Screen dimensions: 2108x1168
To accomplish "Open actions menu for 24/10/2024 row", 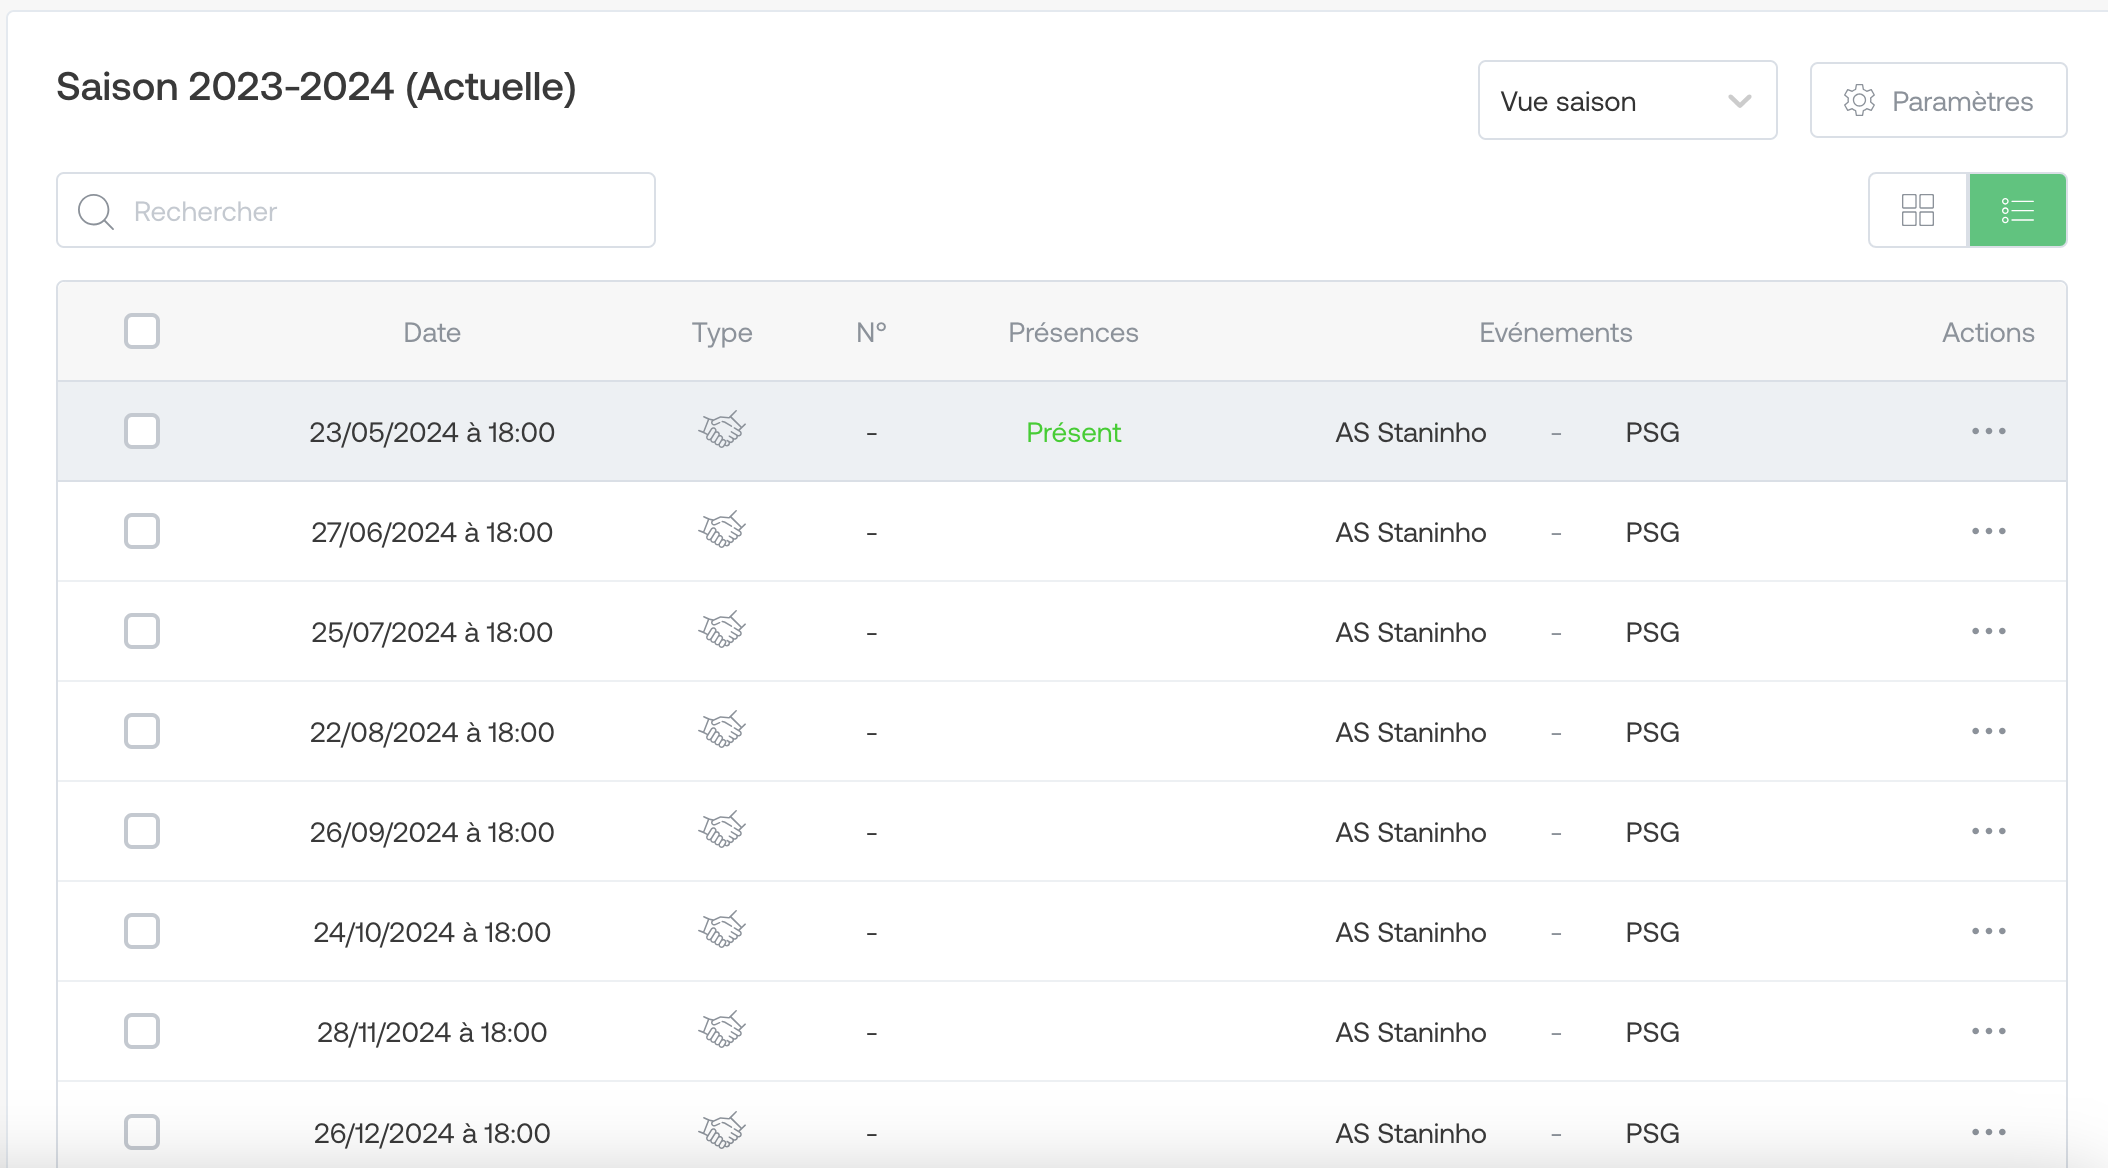I will 1989,931.
